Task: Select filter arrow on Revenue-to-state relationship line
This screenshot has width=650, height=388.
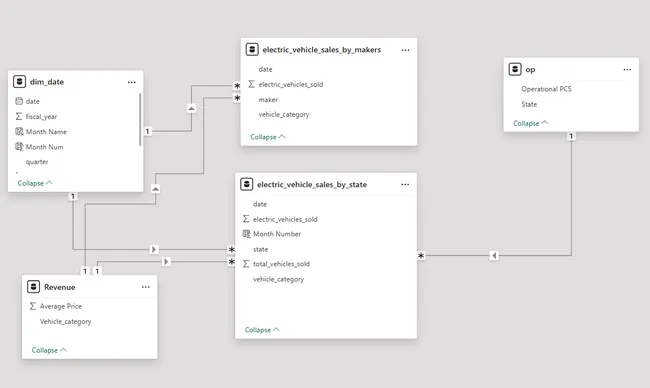Action: 166,262
